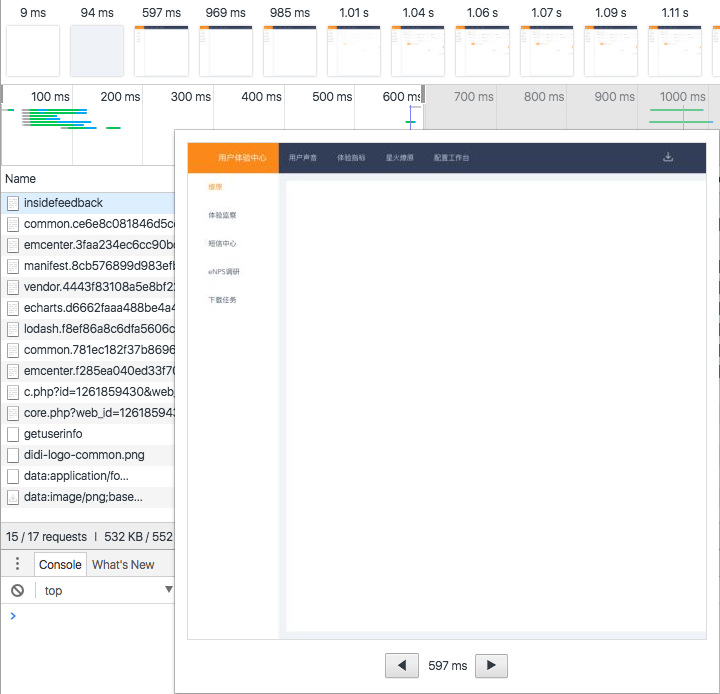Click the clear console icon
720x694 pixels.
coord(17,591)
